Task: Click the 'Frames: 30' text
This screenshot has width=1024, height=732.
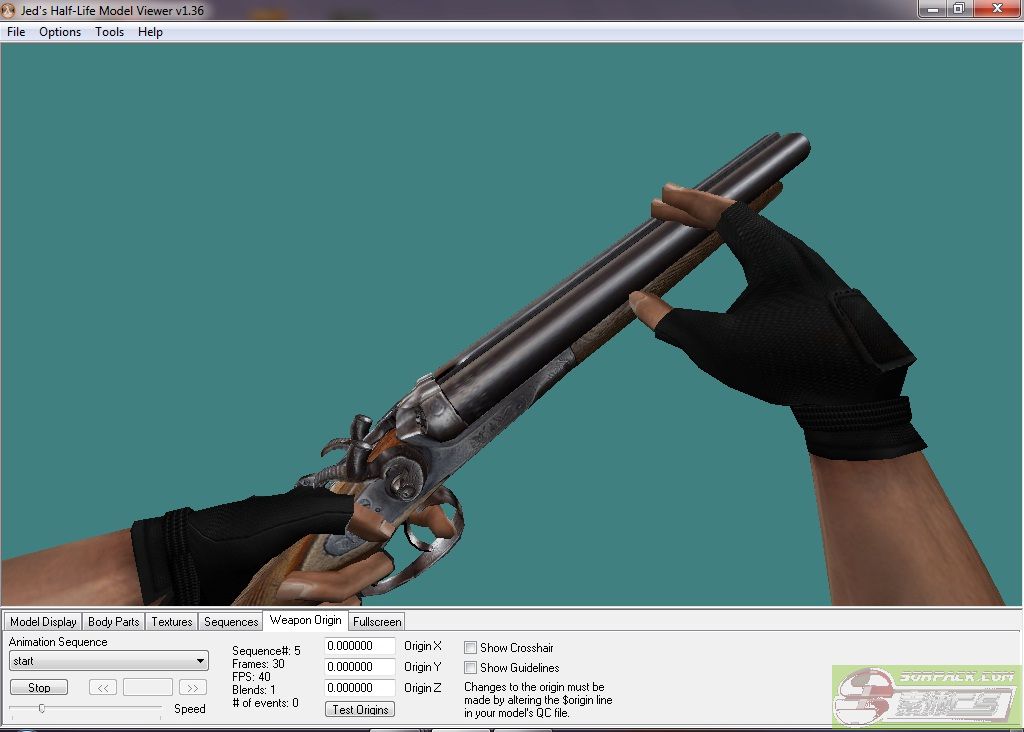Action: point(258,664)
